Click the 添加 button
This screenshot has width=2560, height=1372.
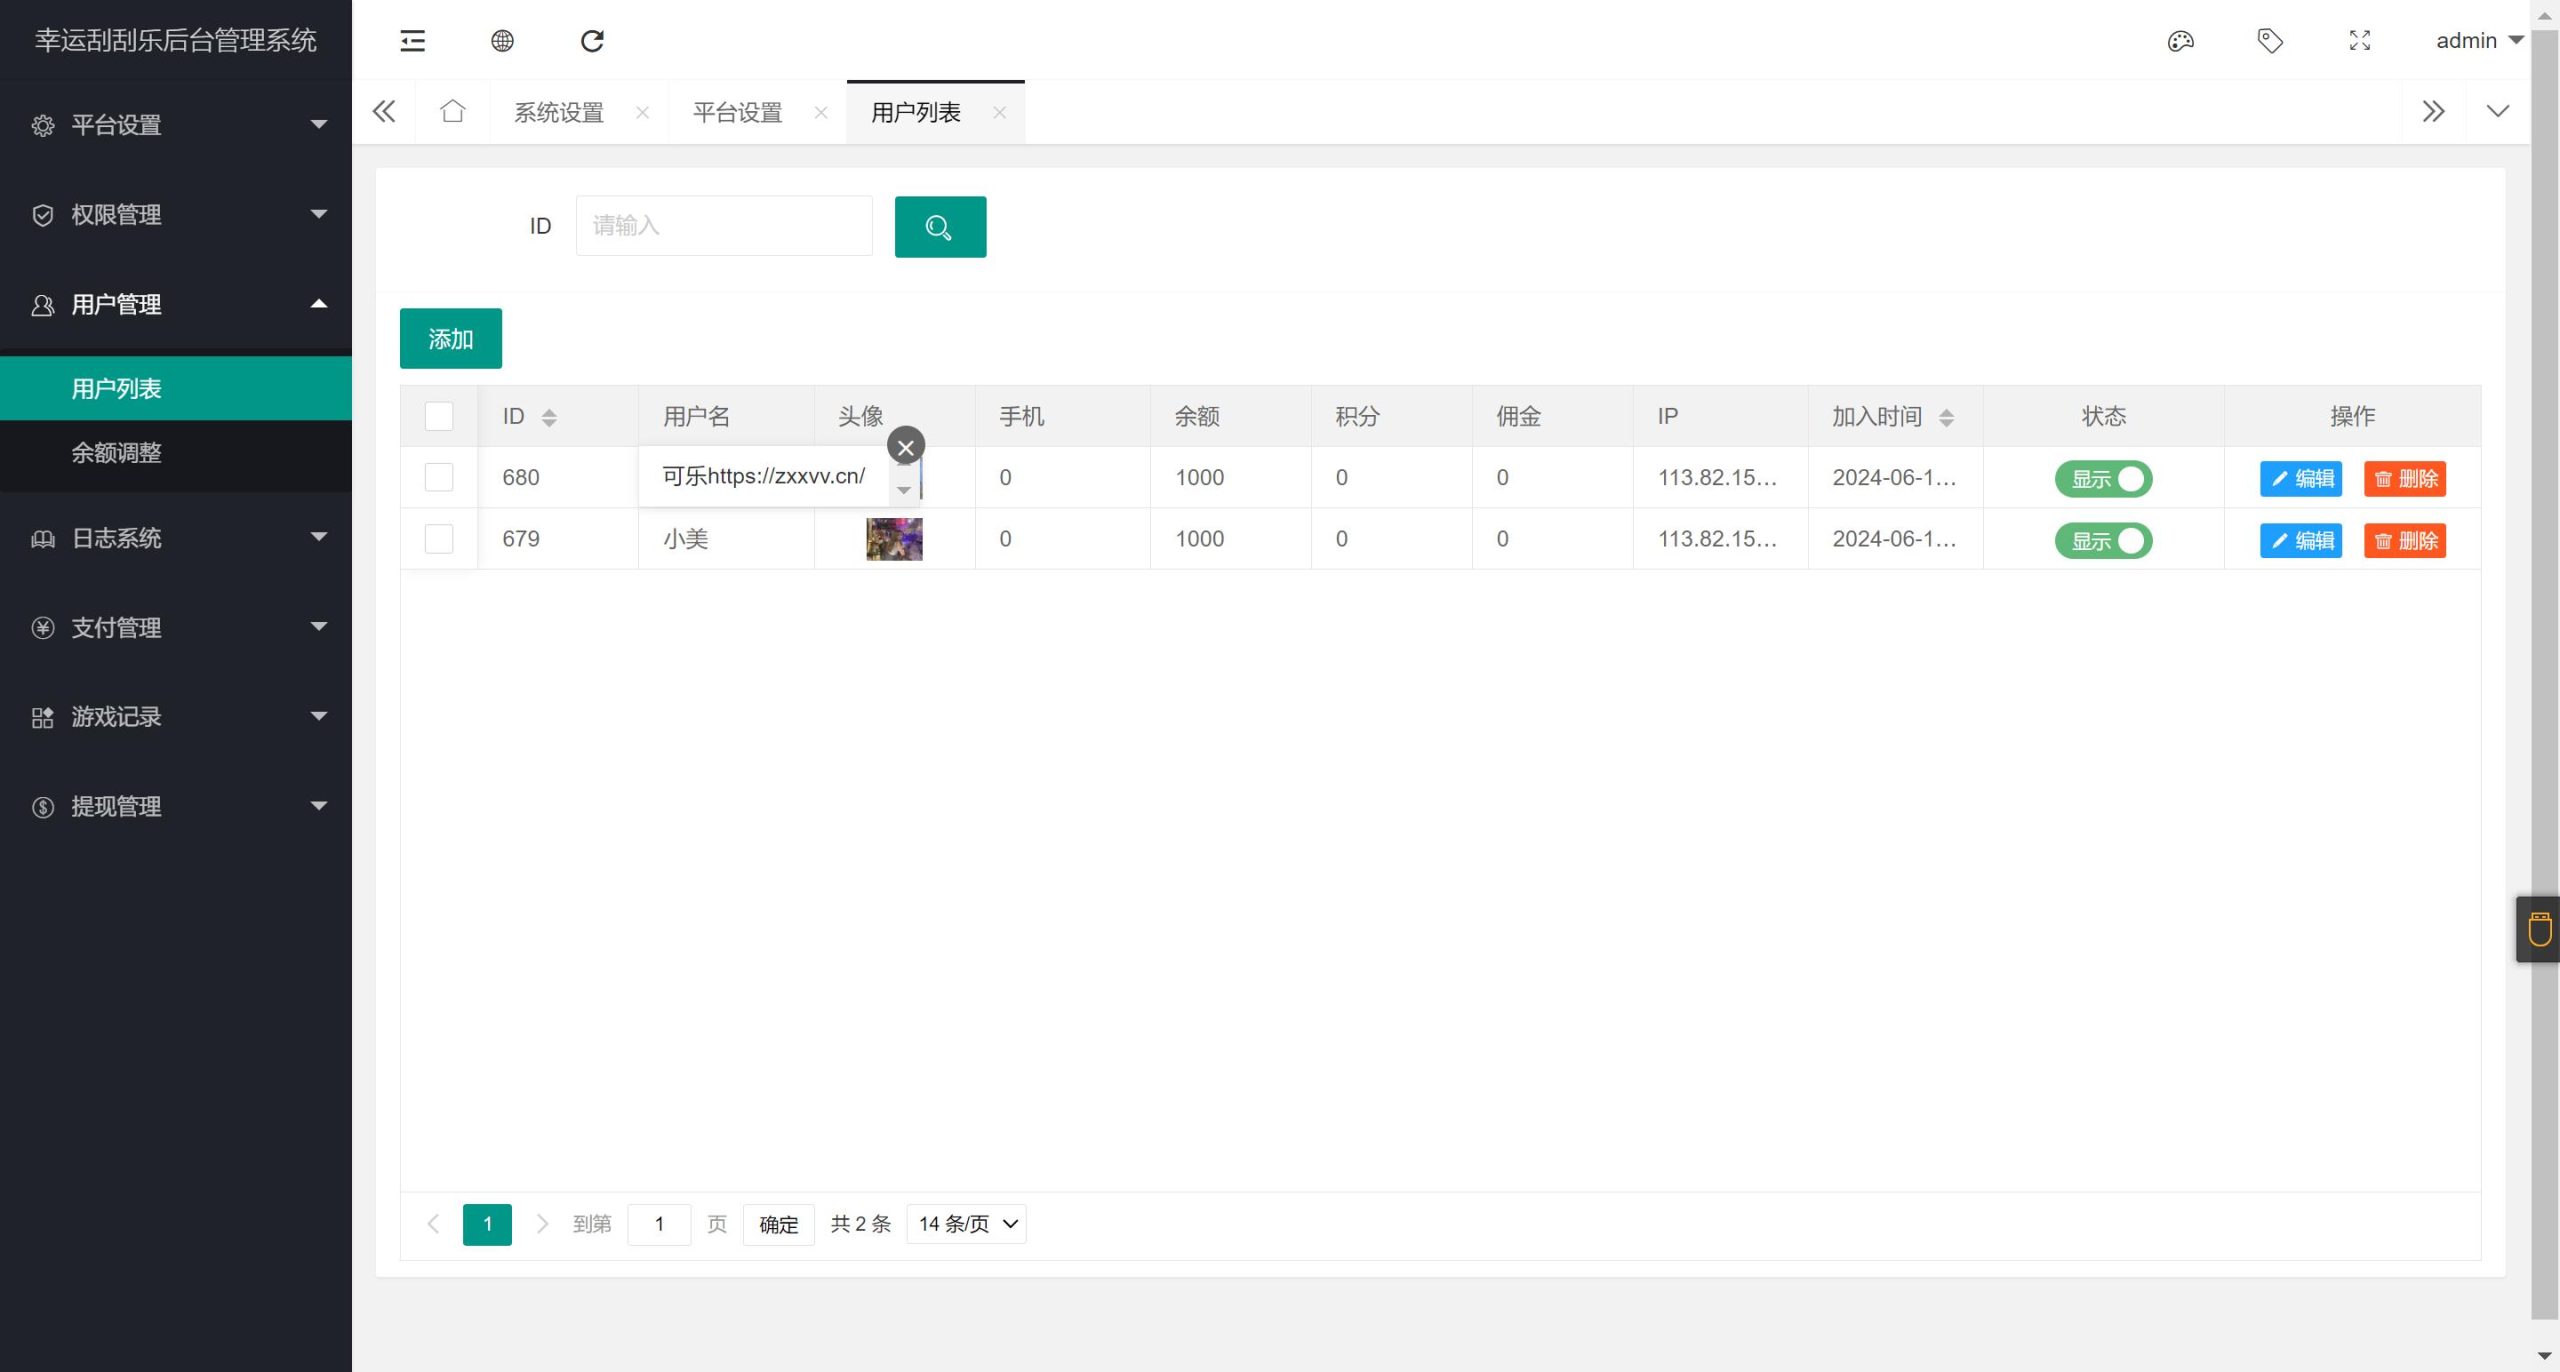tap(451, 339)
